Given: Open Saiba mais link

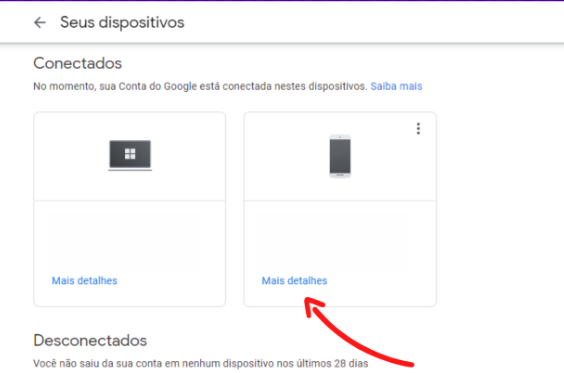Looking at the screenshot, I should 396,86.
